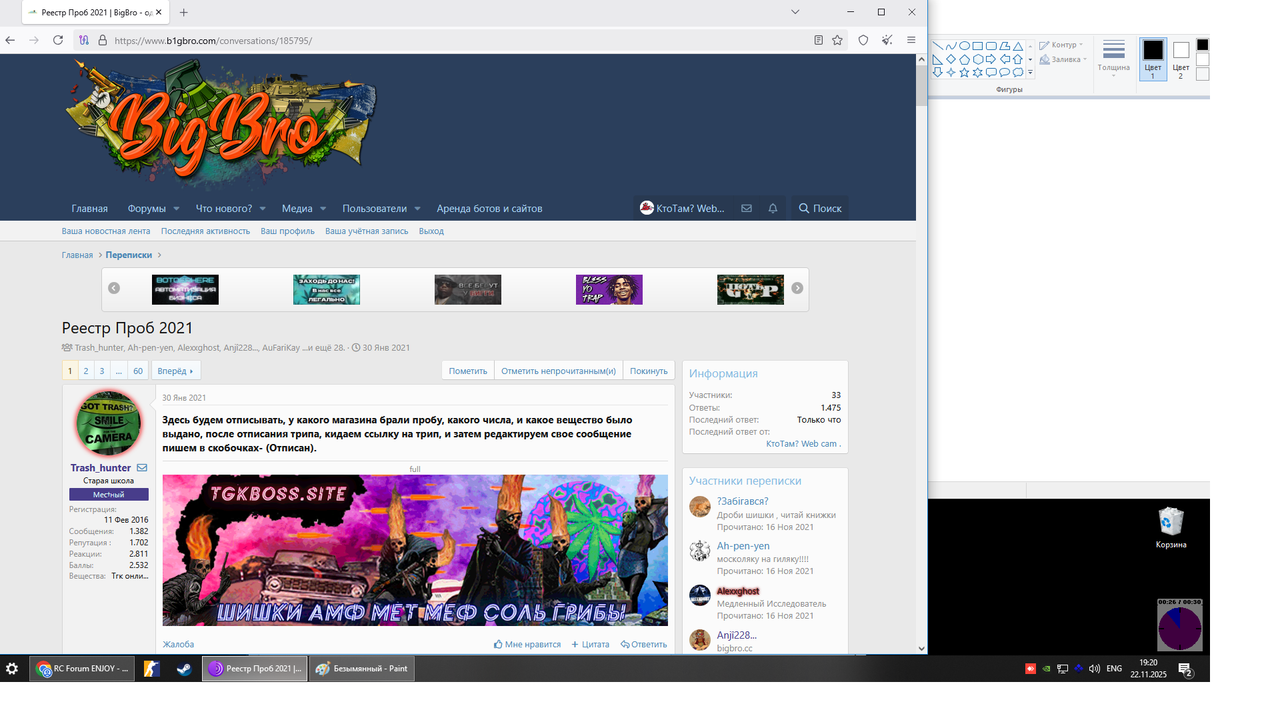The image size is (1280, 720).
Task: Select the curve shape in Paint
Action: [x=951, y=46]
